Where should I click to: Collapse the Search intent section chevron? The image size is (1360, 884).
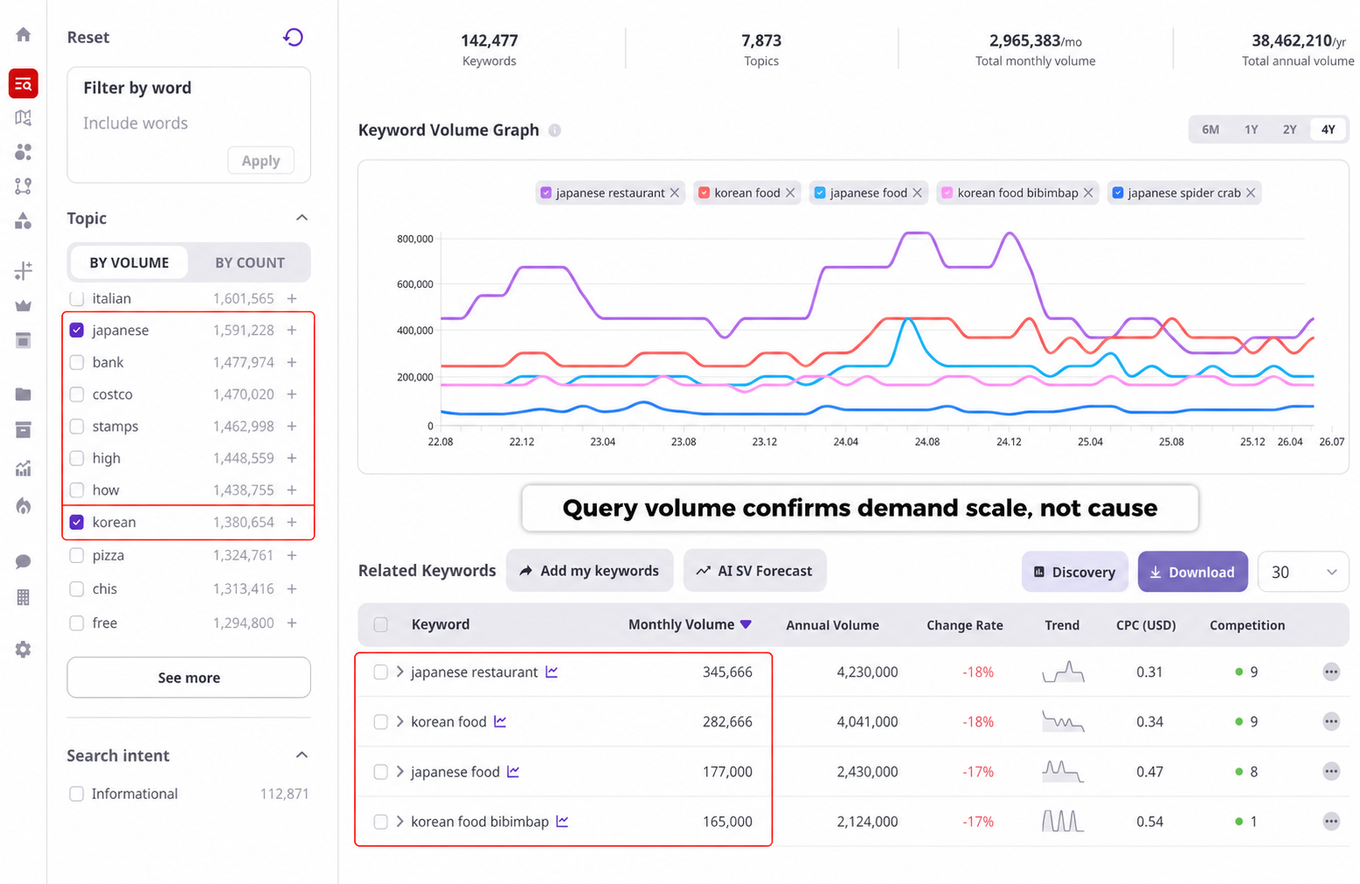pyautogui.click(x=302, y=755)
